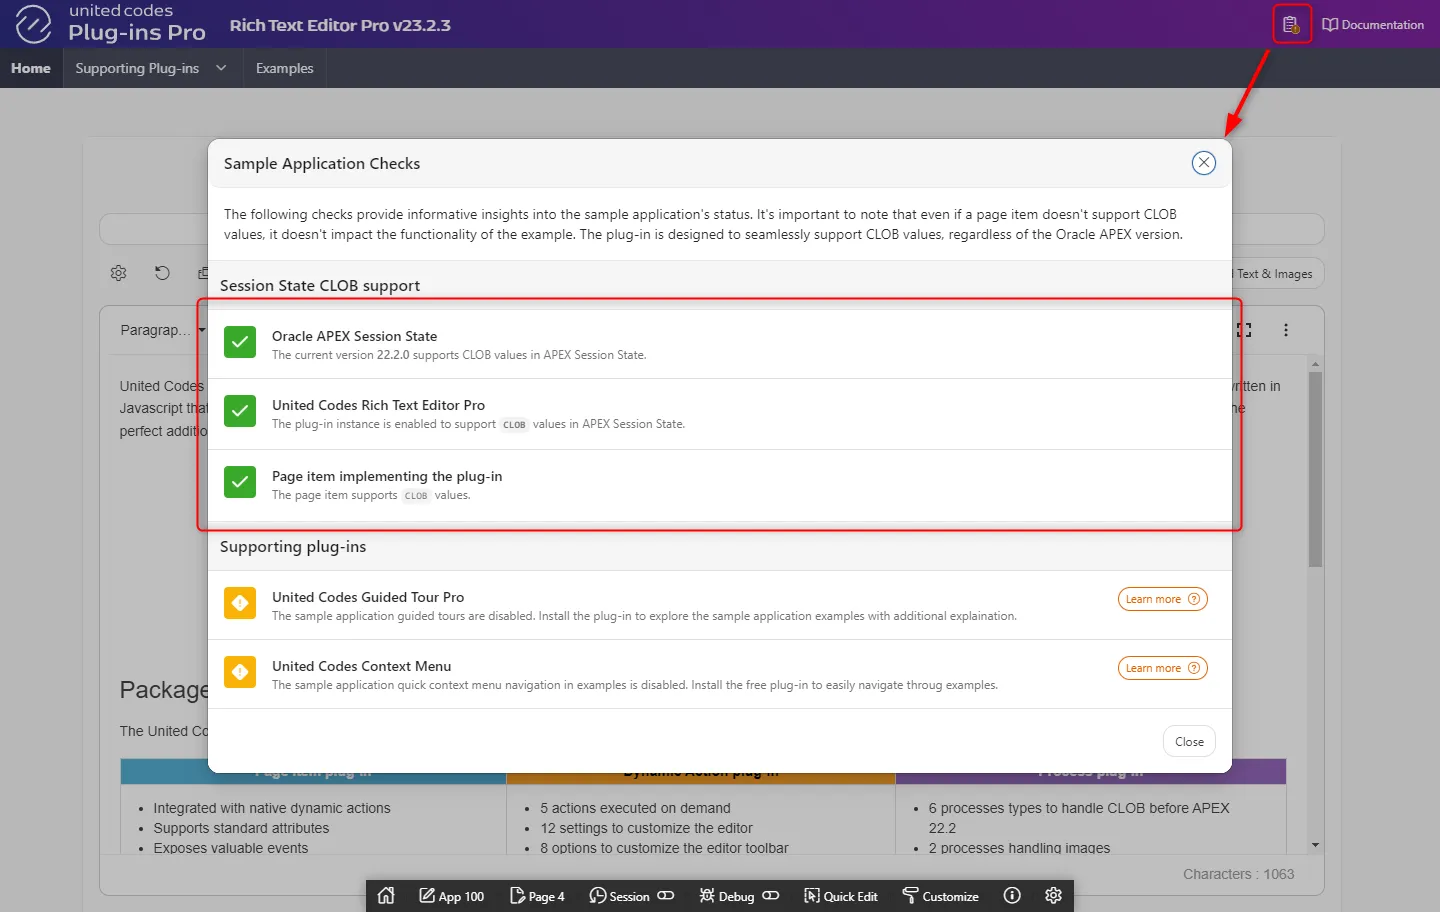Screen dimensions: 1440x912
Task: Edit Page 4 from developer toolbar
Action: [x=537, y=896]
